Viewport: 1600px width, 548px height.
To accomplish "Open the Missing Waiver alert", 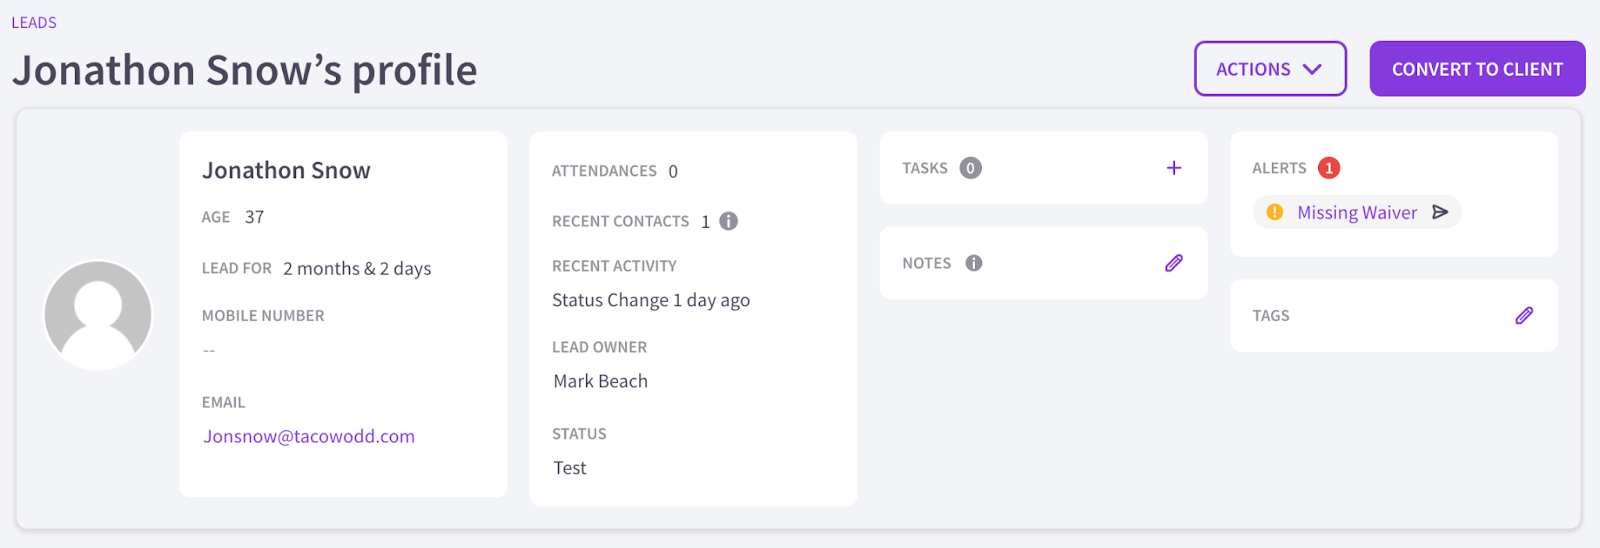I will (1357, 212).
